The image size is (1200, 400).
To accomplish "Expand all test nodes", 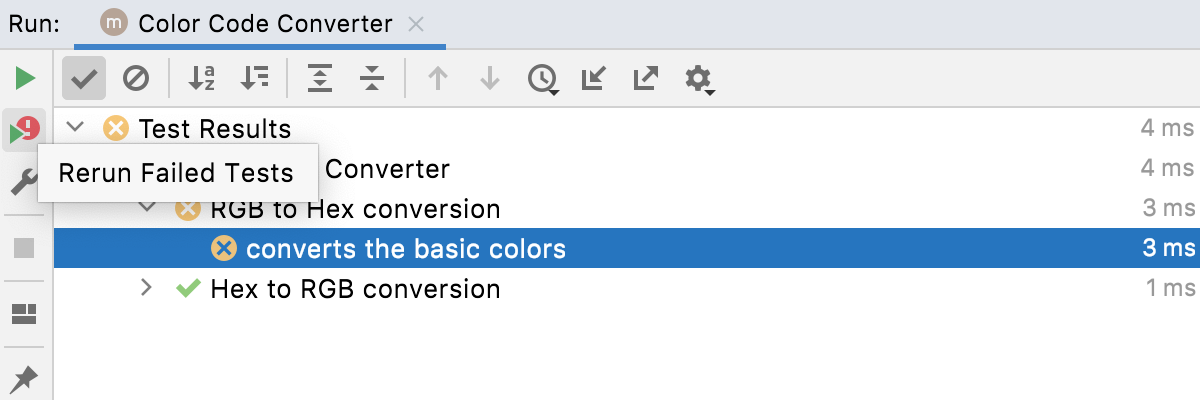I will [320, 78].
